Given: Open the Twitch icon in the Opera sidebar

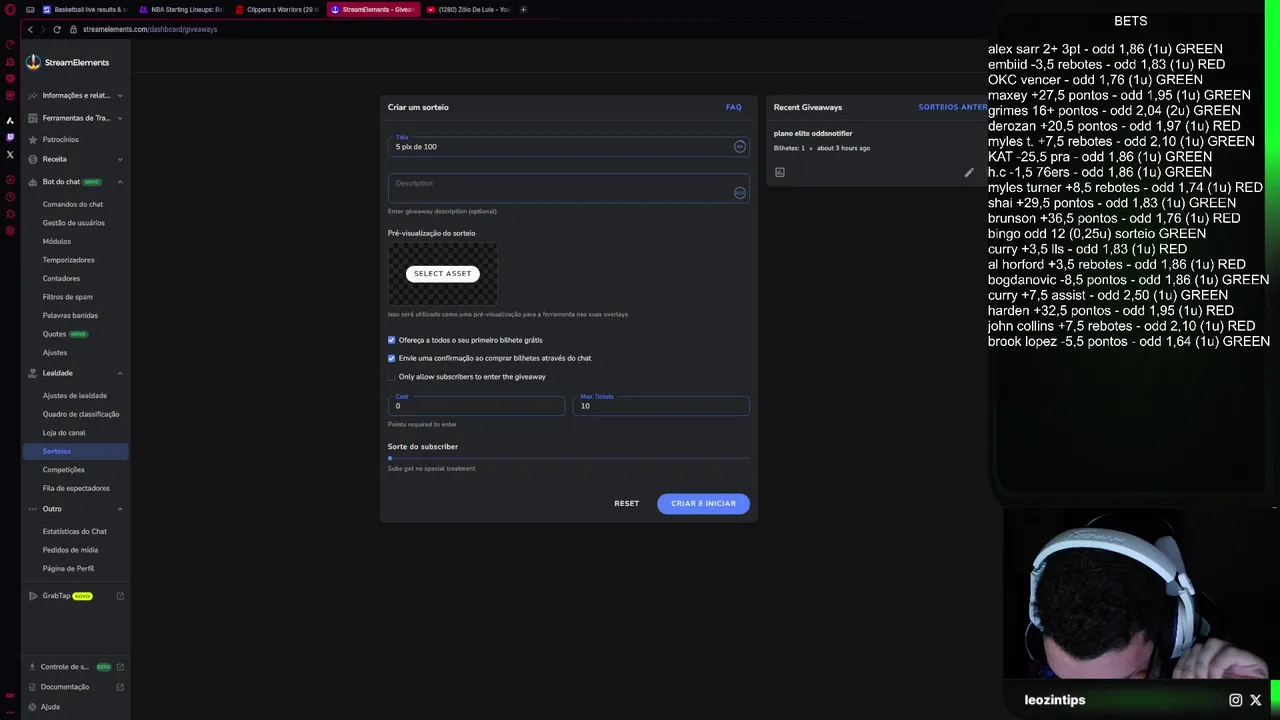Looking at the screenshot, I should click(10, 137).
